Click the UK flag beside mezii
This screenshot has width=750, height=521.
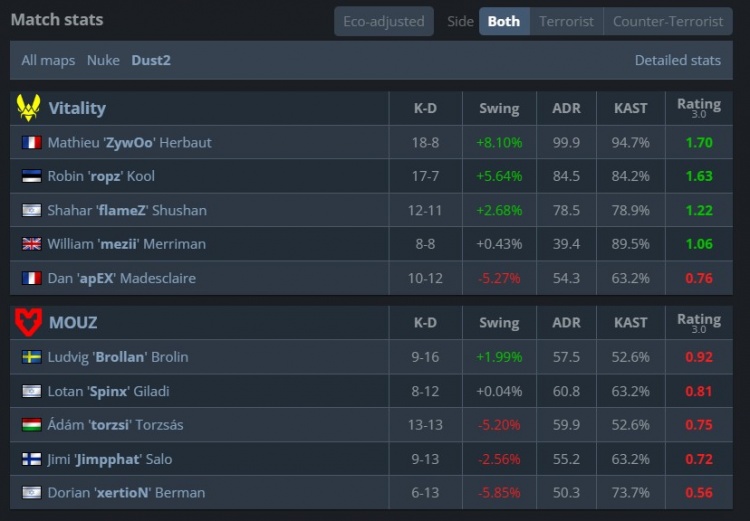click(x=31, y=245)
